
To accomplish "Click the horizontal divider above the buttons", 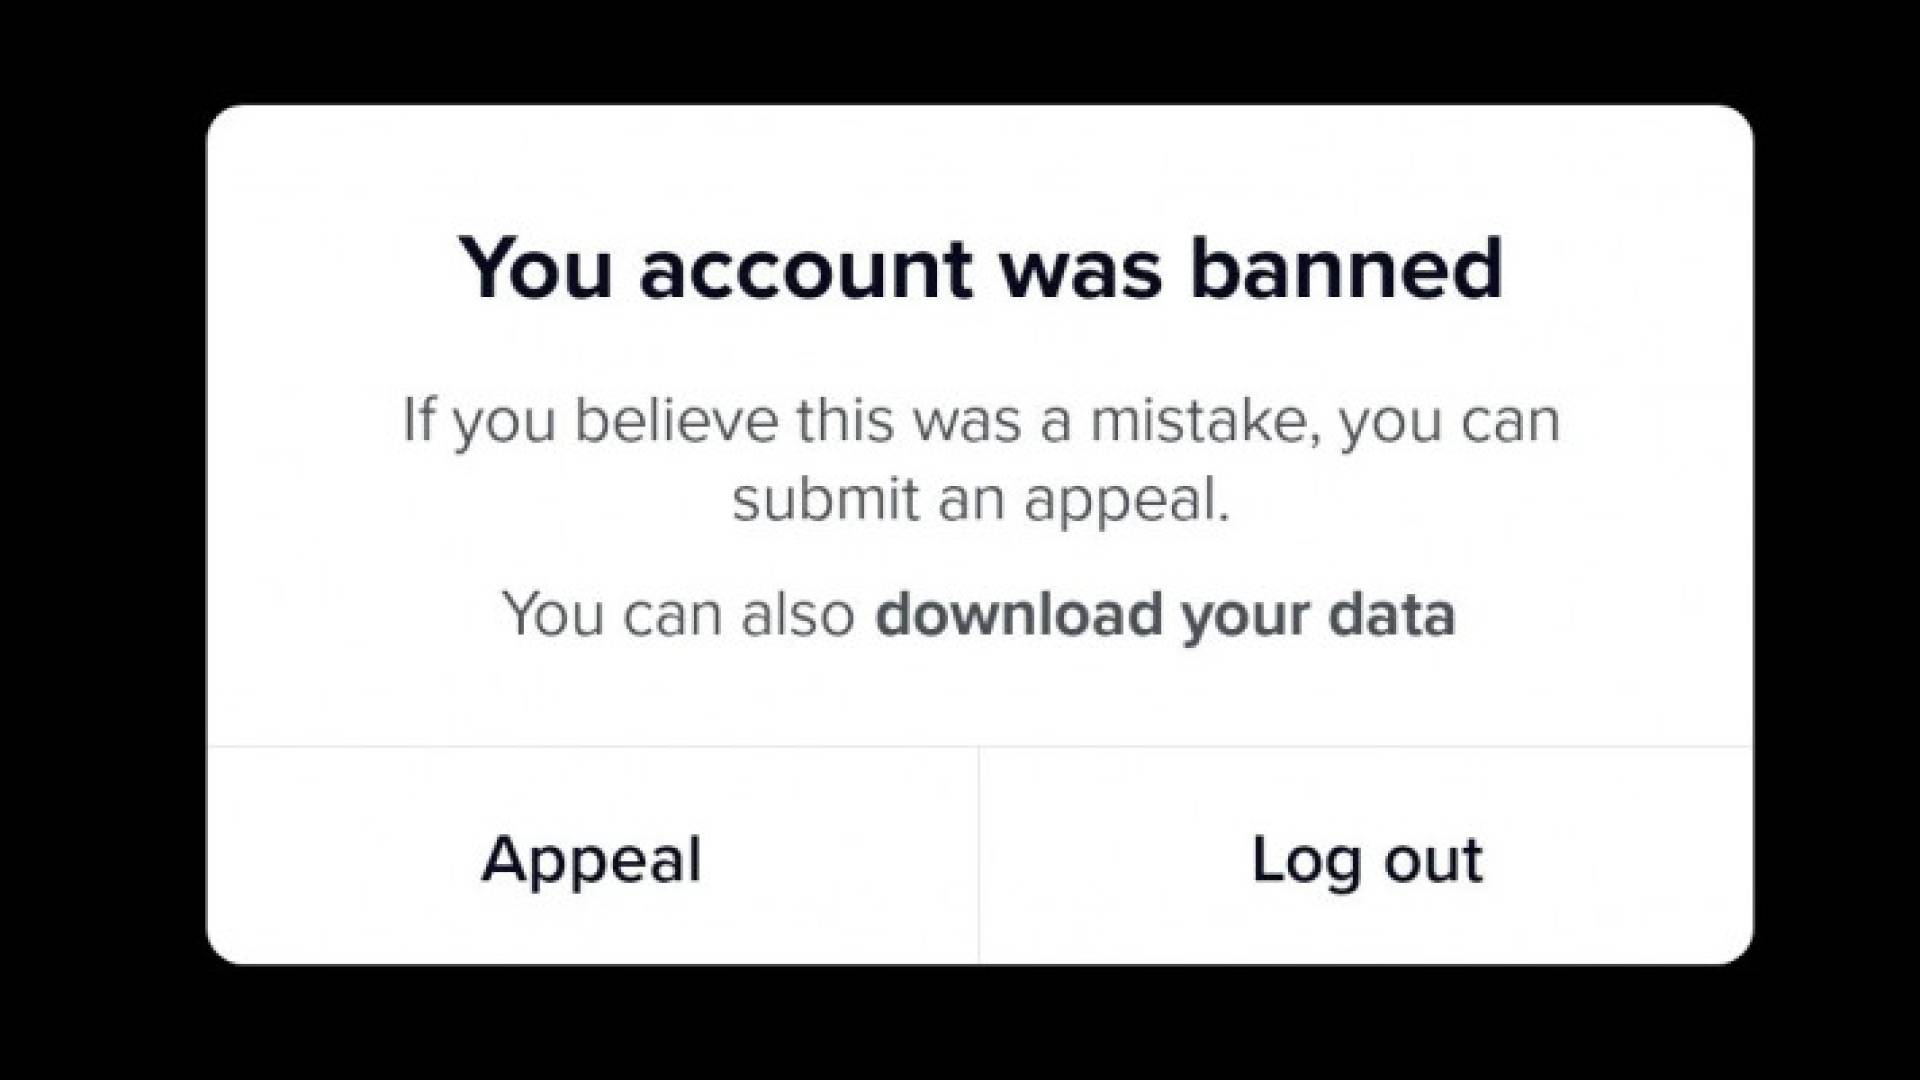I will point(980,746).
